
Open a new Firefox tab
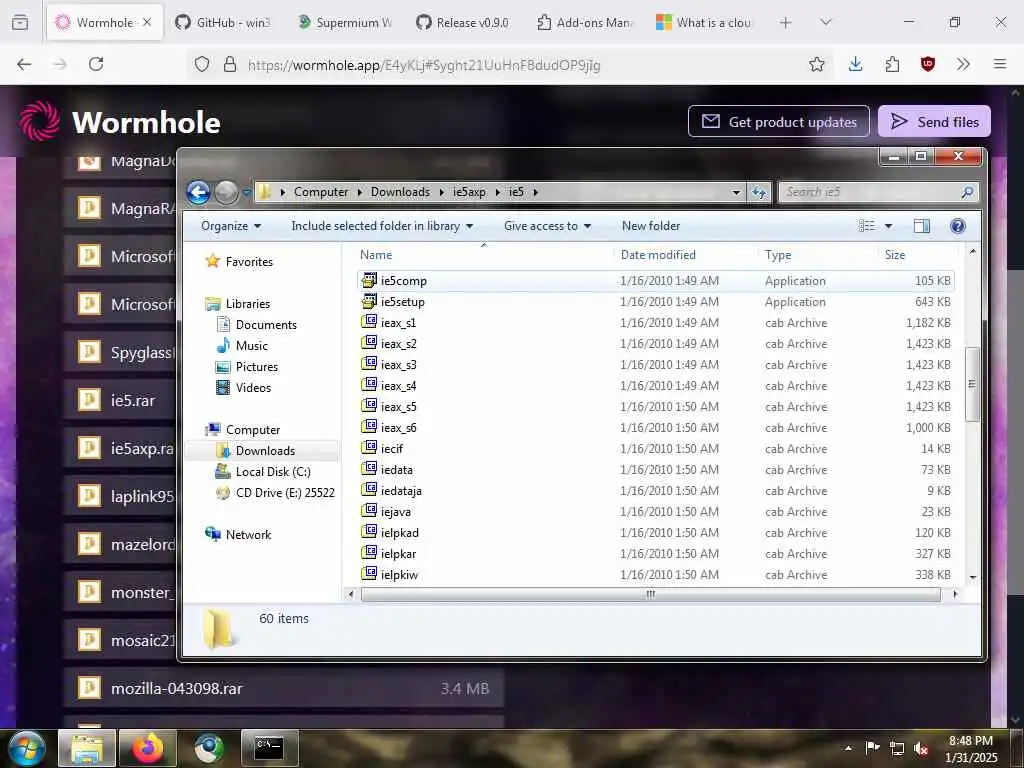(x=786, y=22)
